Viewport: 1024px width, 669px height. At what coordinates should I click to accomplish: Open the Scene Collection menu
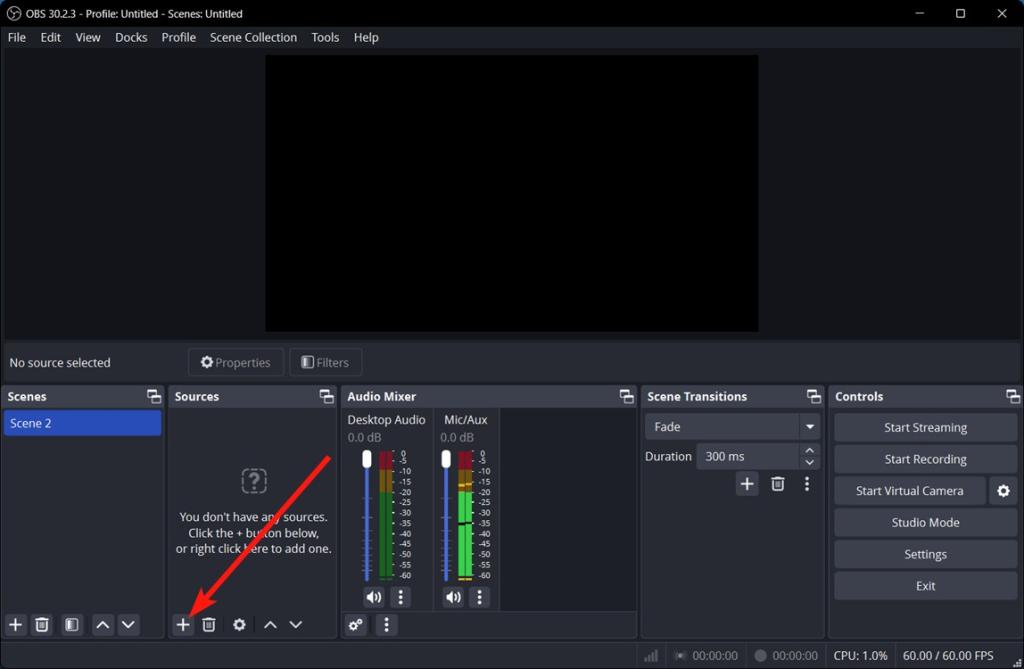[x=253, y=37]
